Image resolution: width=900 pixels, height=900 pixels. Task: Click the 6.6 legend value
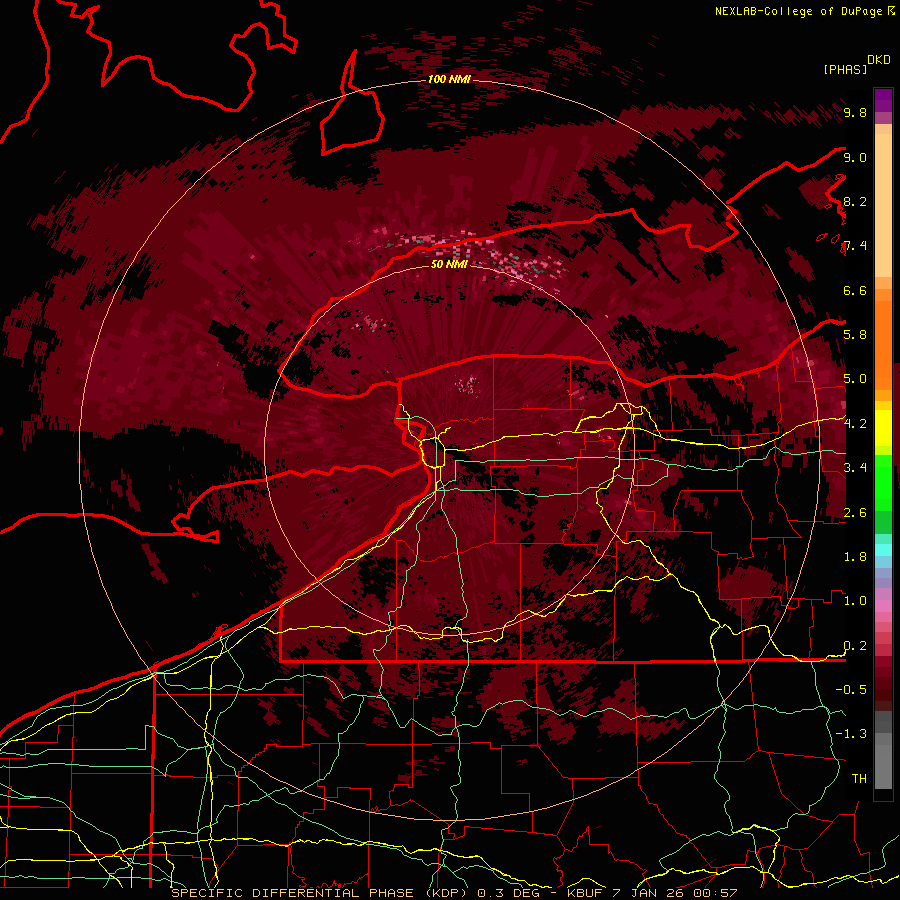coord(855,290)
